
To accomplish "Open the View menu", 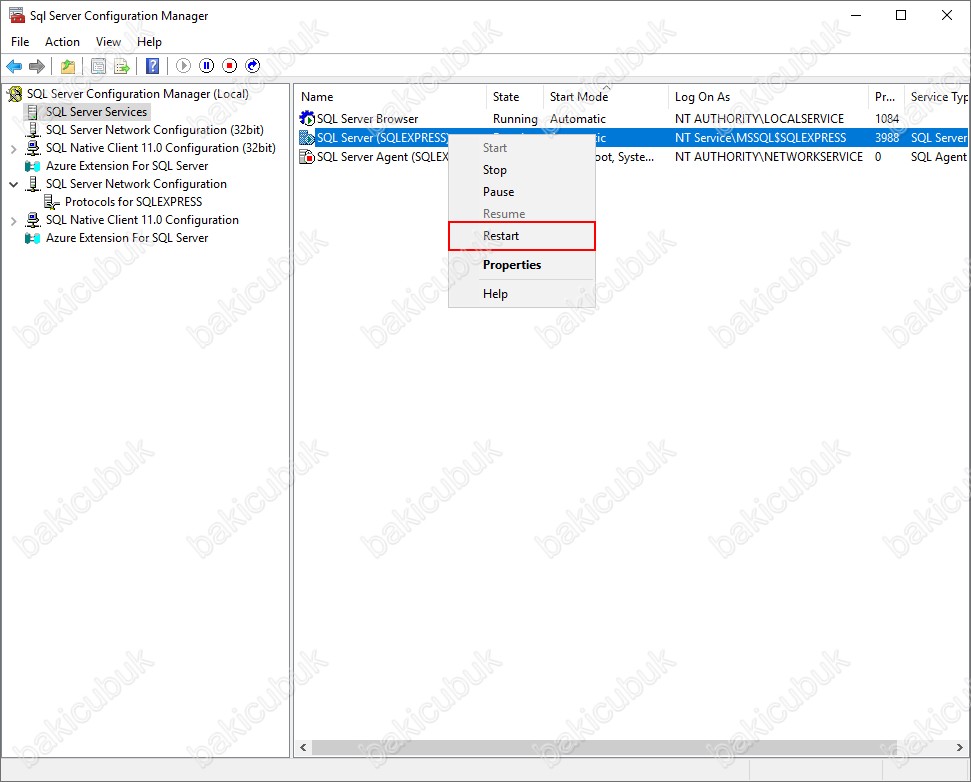I will [108, 41].
